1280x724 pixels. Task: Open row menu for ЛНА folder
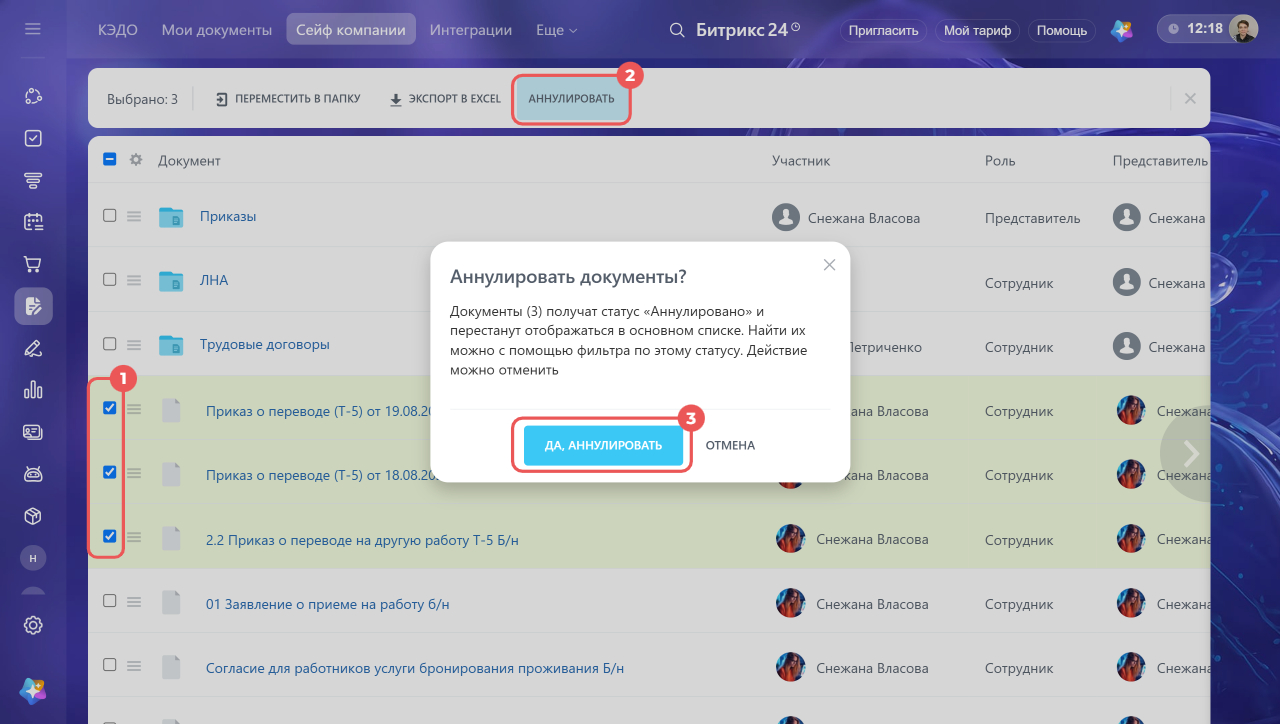pyautogui.click(x=134, y=280)
